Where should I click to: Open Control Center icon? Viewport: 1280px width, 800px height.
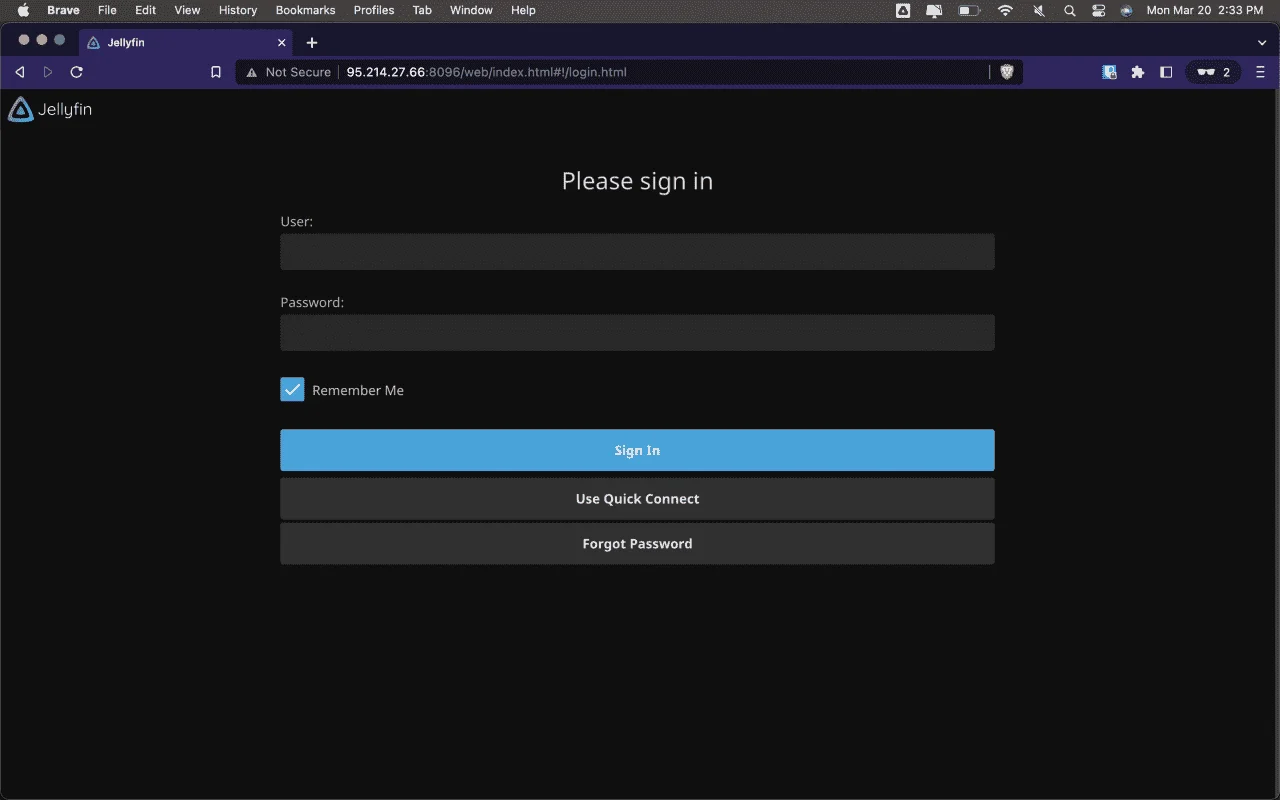tap(1098, 10)
